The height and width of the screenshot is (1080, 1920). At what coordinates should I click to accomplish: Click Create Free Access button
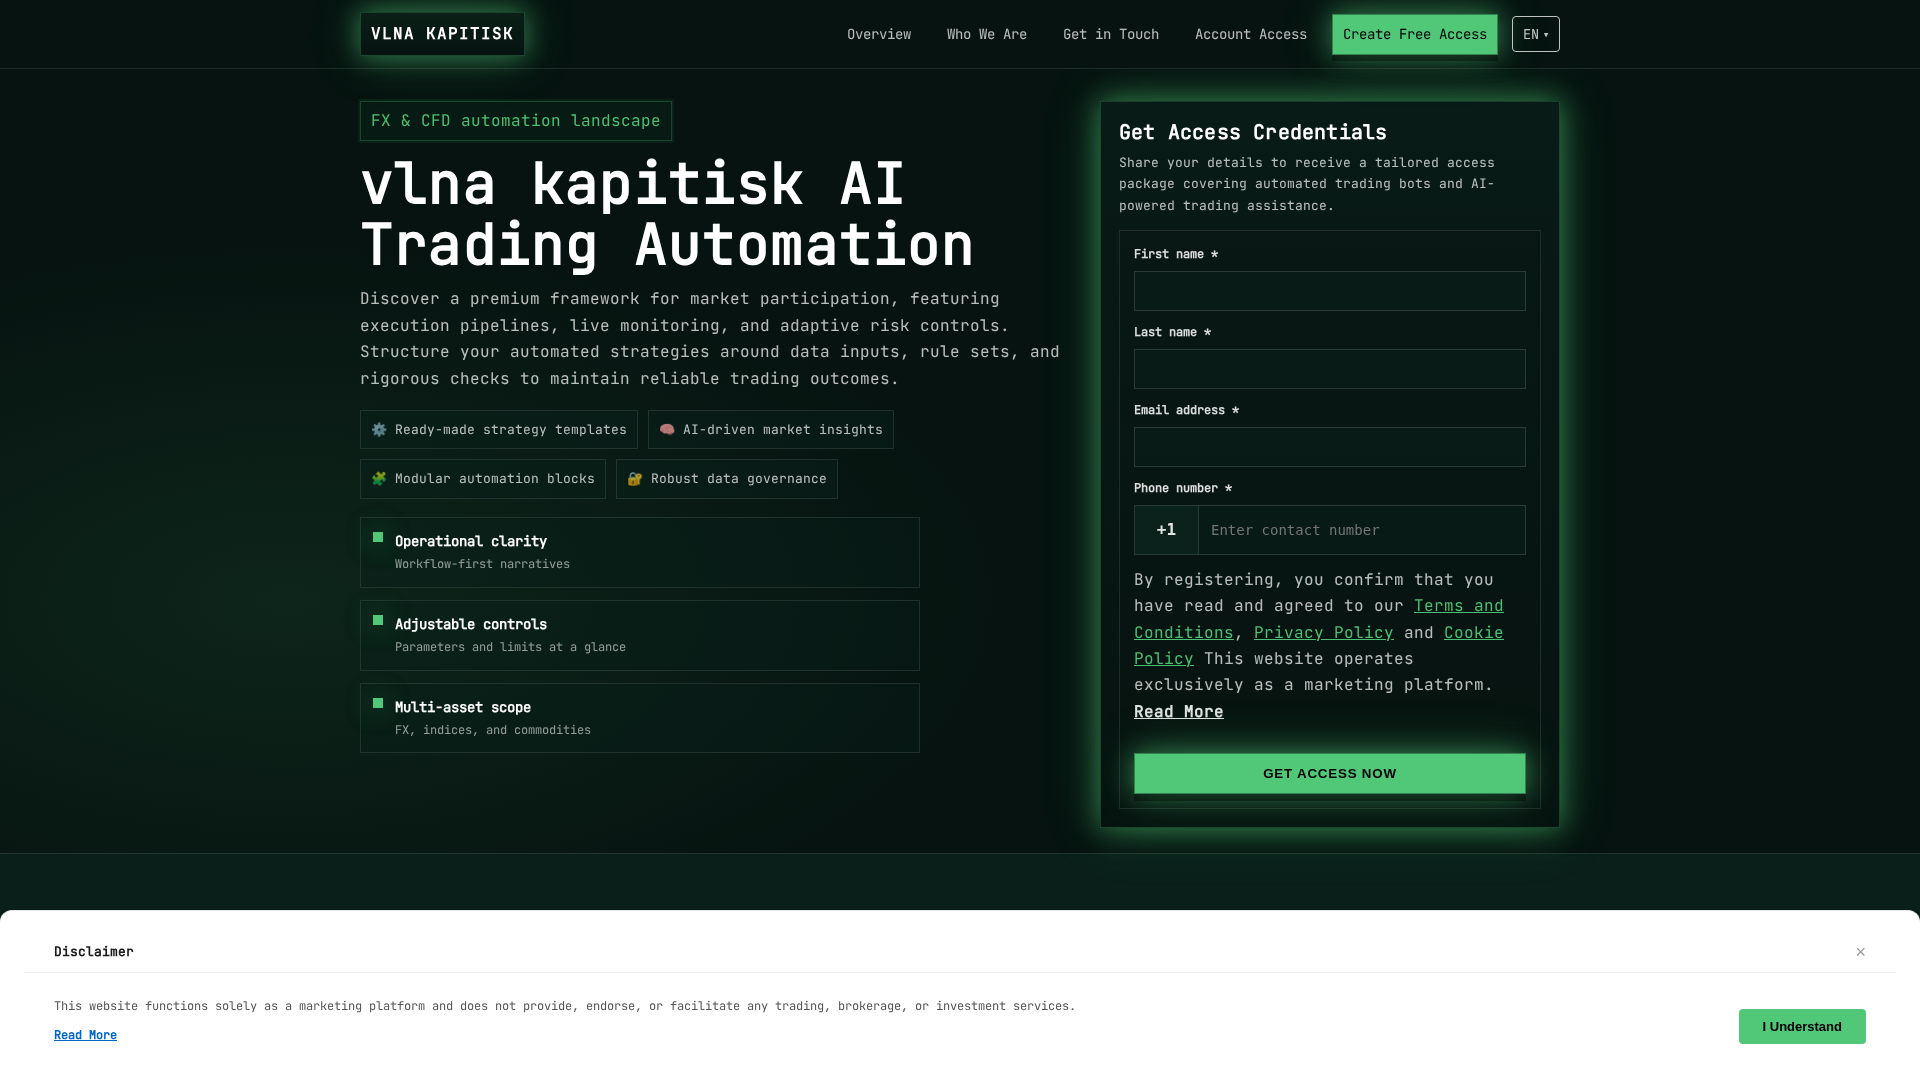(x=1415, y=34)
